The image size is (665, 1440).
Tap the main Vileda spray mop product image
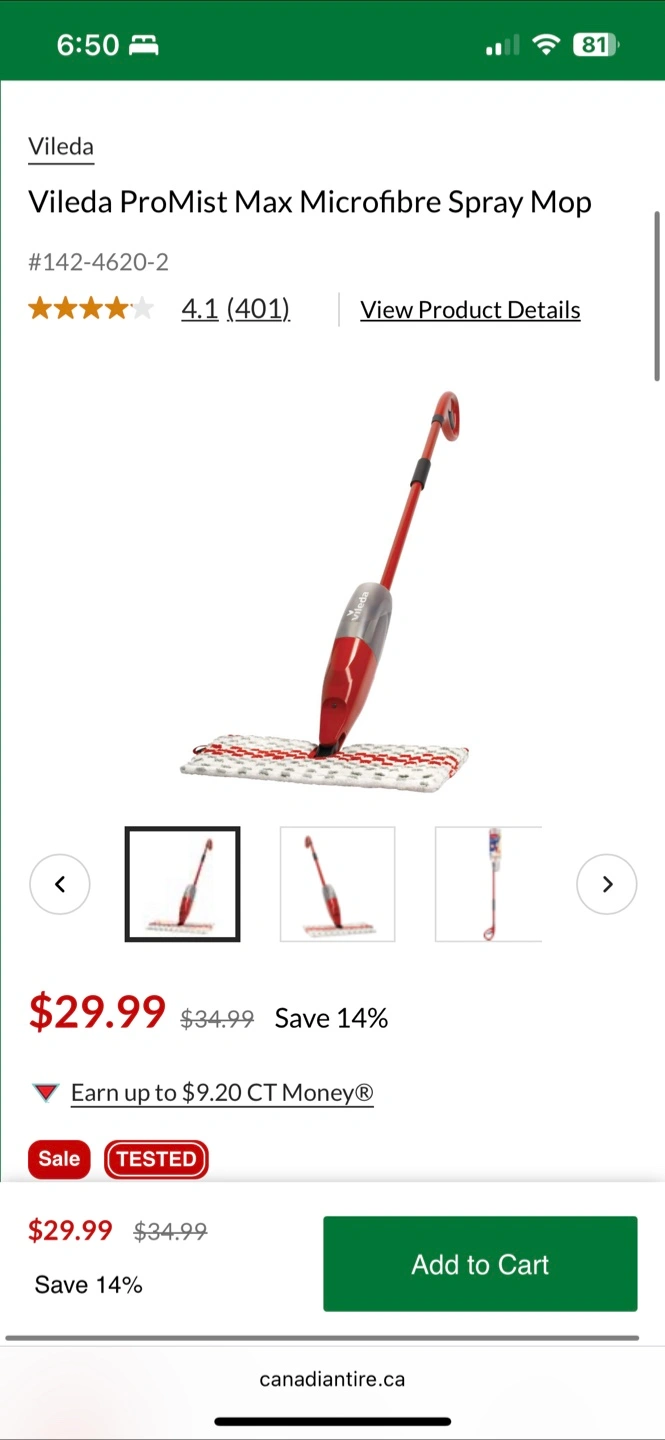point(325,592)
